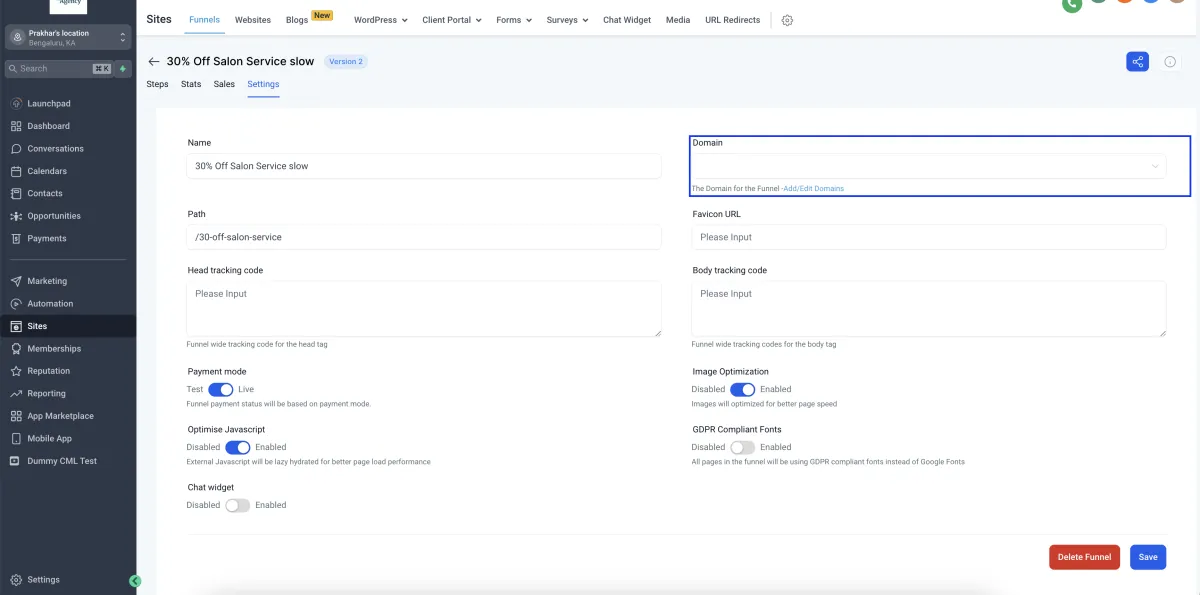Open the Websites tab in top navigation

pyautogui.click(x=253, y=20)
